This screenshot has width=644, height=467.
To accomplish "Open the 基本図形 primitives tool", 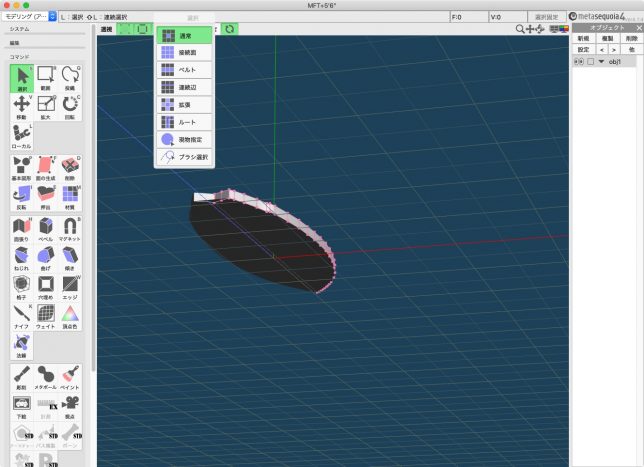I will (x=22, y=168).
